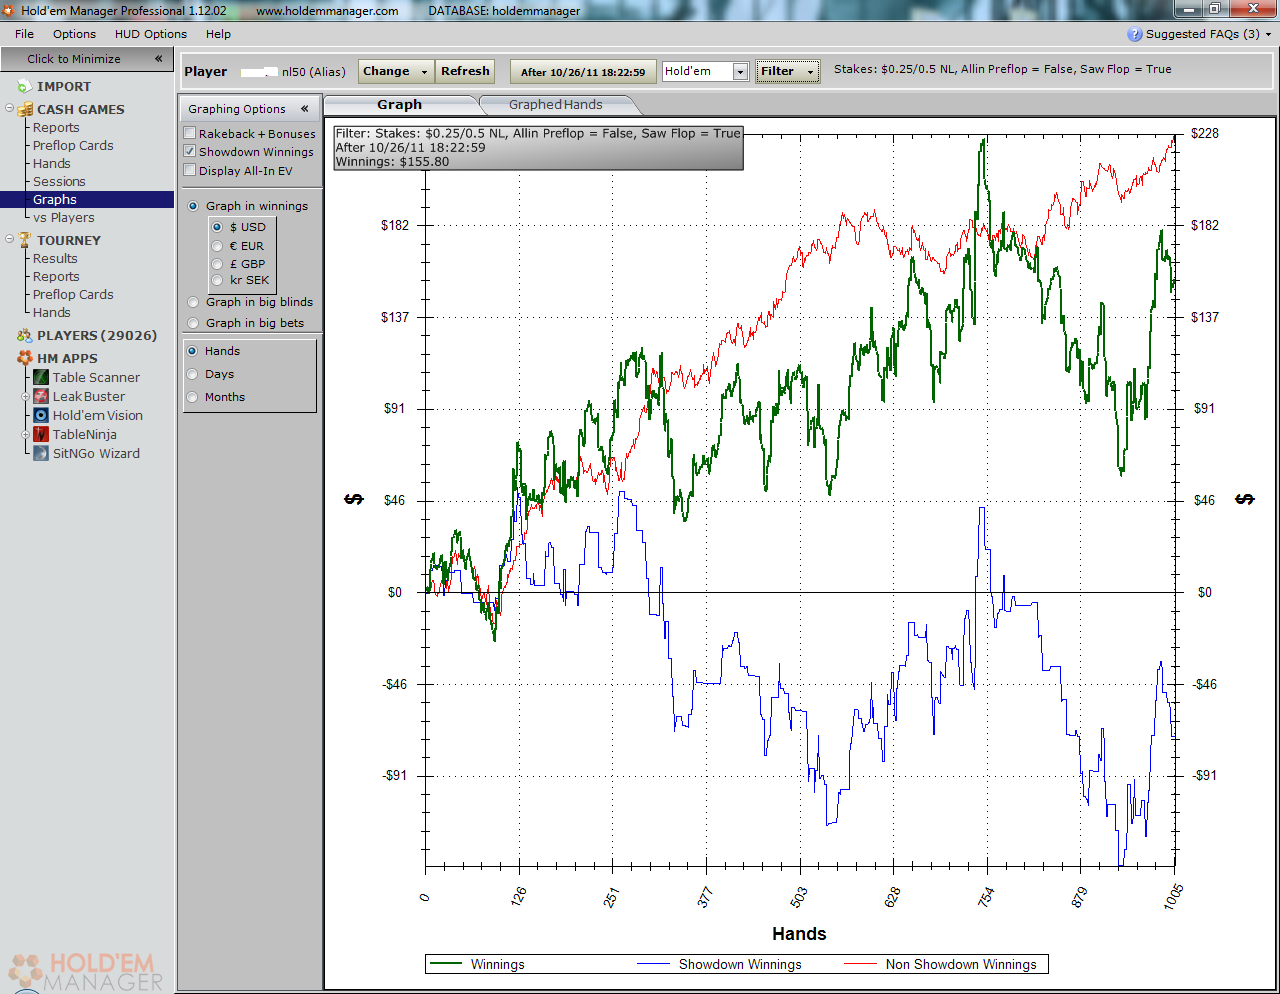Screen dimensions: 1280x994
Task: Switch to the Graph tab
Action: pyautogui.click(x=400, y=104)
